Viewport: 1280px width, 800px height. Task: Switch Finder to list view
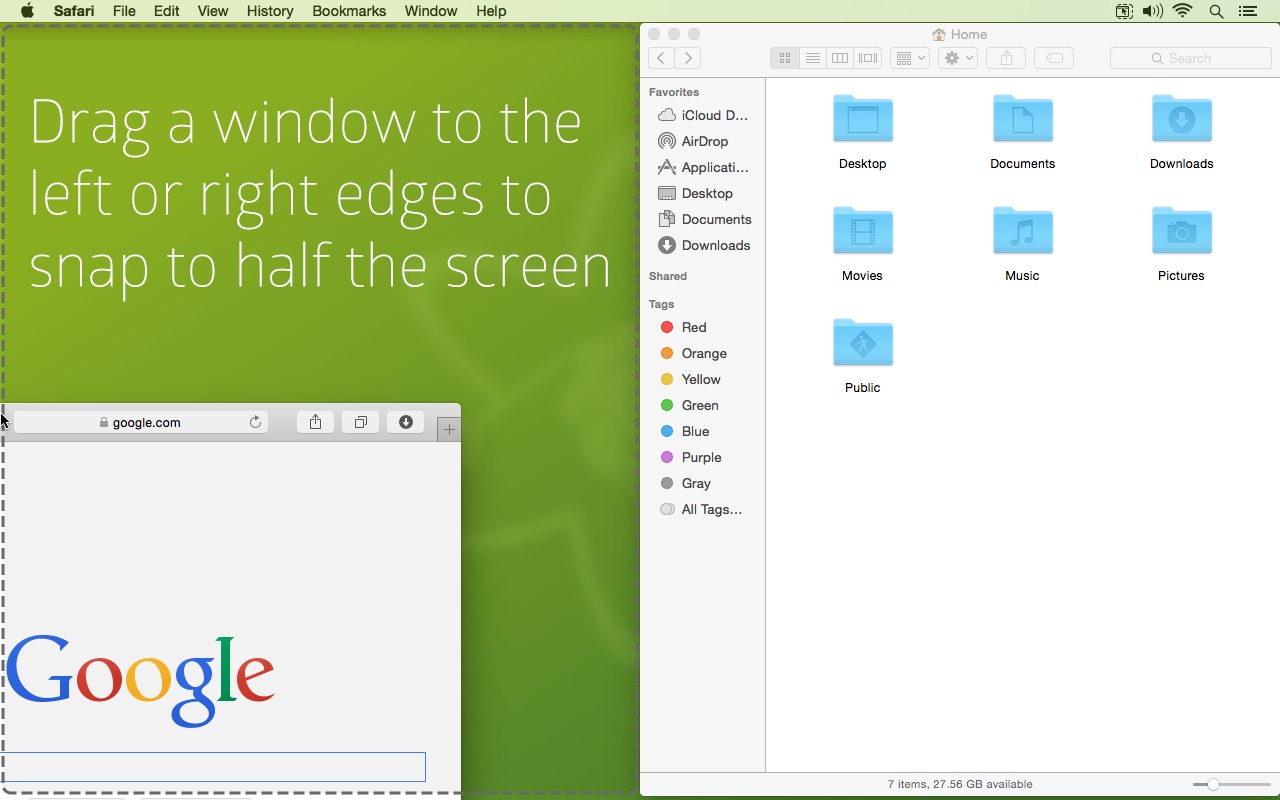coord(813,58)
